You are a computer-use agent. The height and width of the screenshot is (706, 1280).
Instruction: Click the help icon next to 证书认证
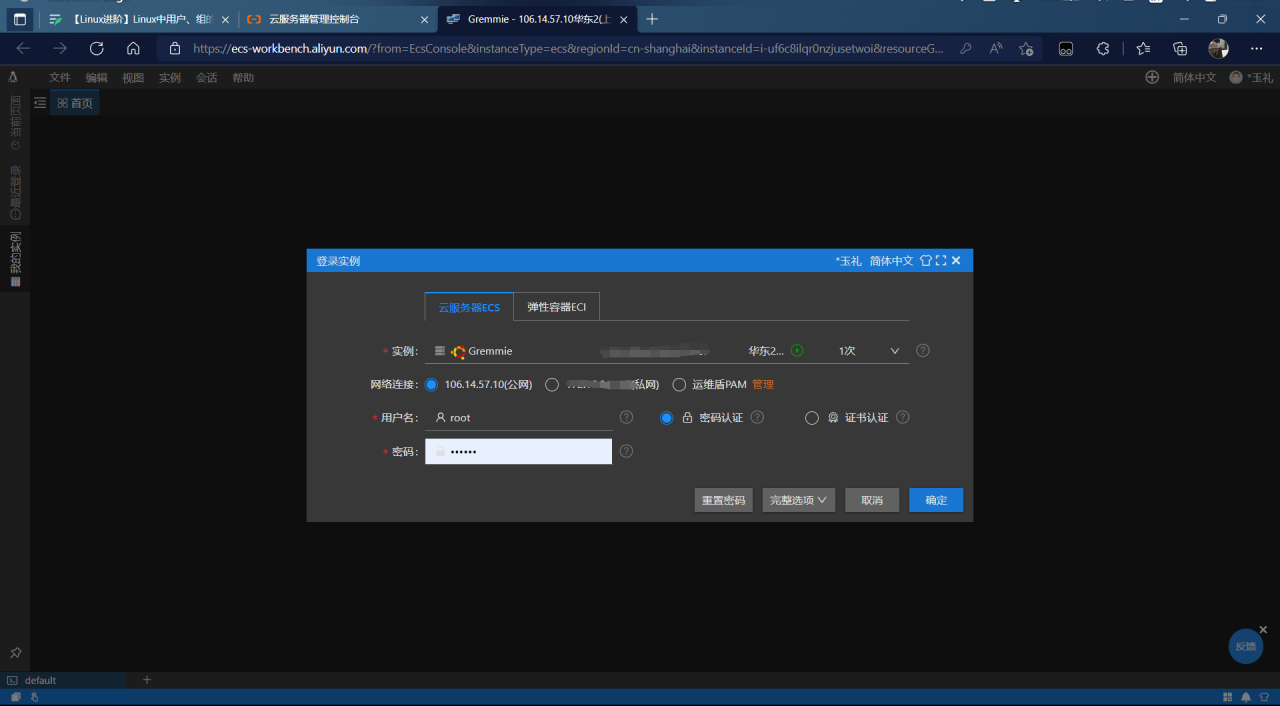pyautogui.click(x=902, y=417)
